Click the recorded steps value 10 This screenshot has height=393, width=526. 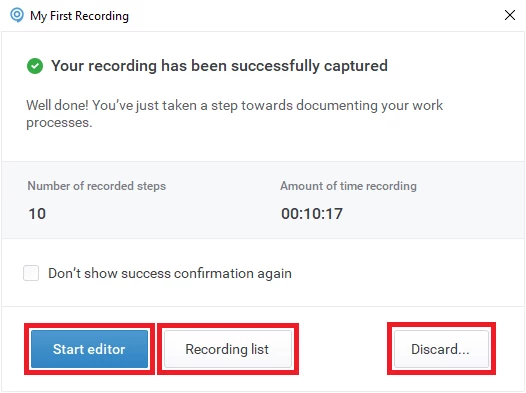tap(37, 214)
